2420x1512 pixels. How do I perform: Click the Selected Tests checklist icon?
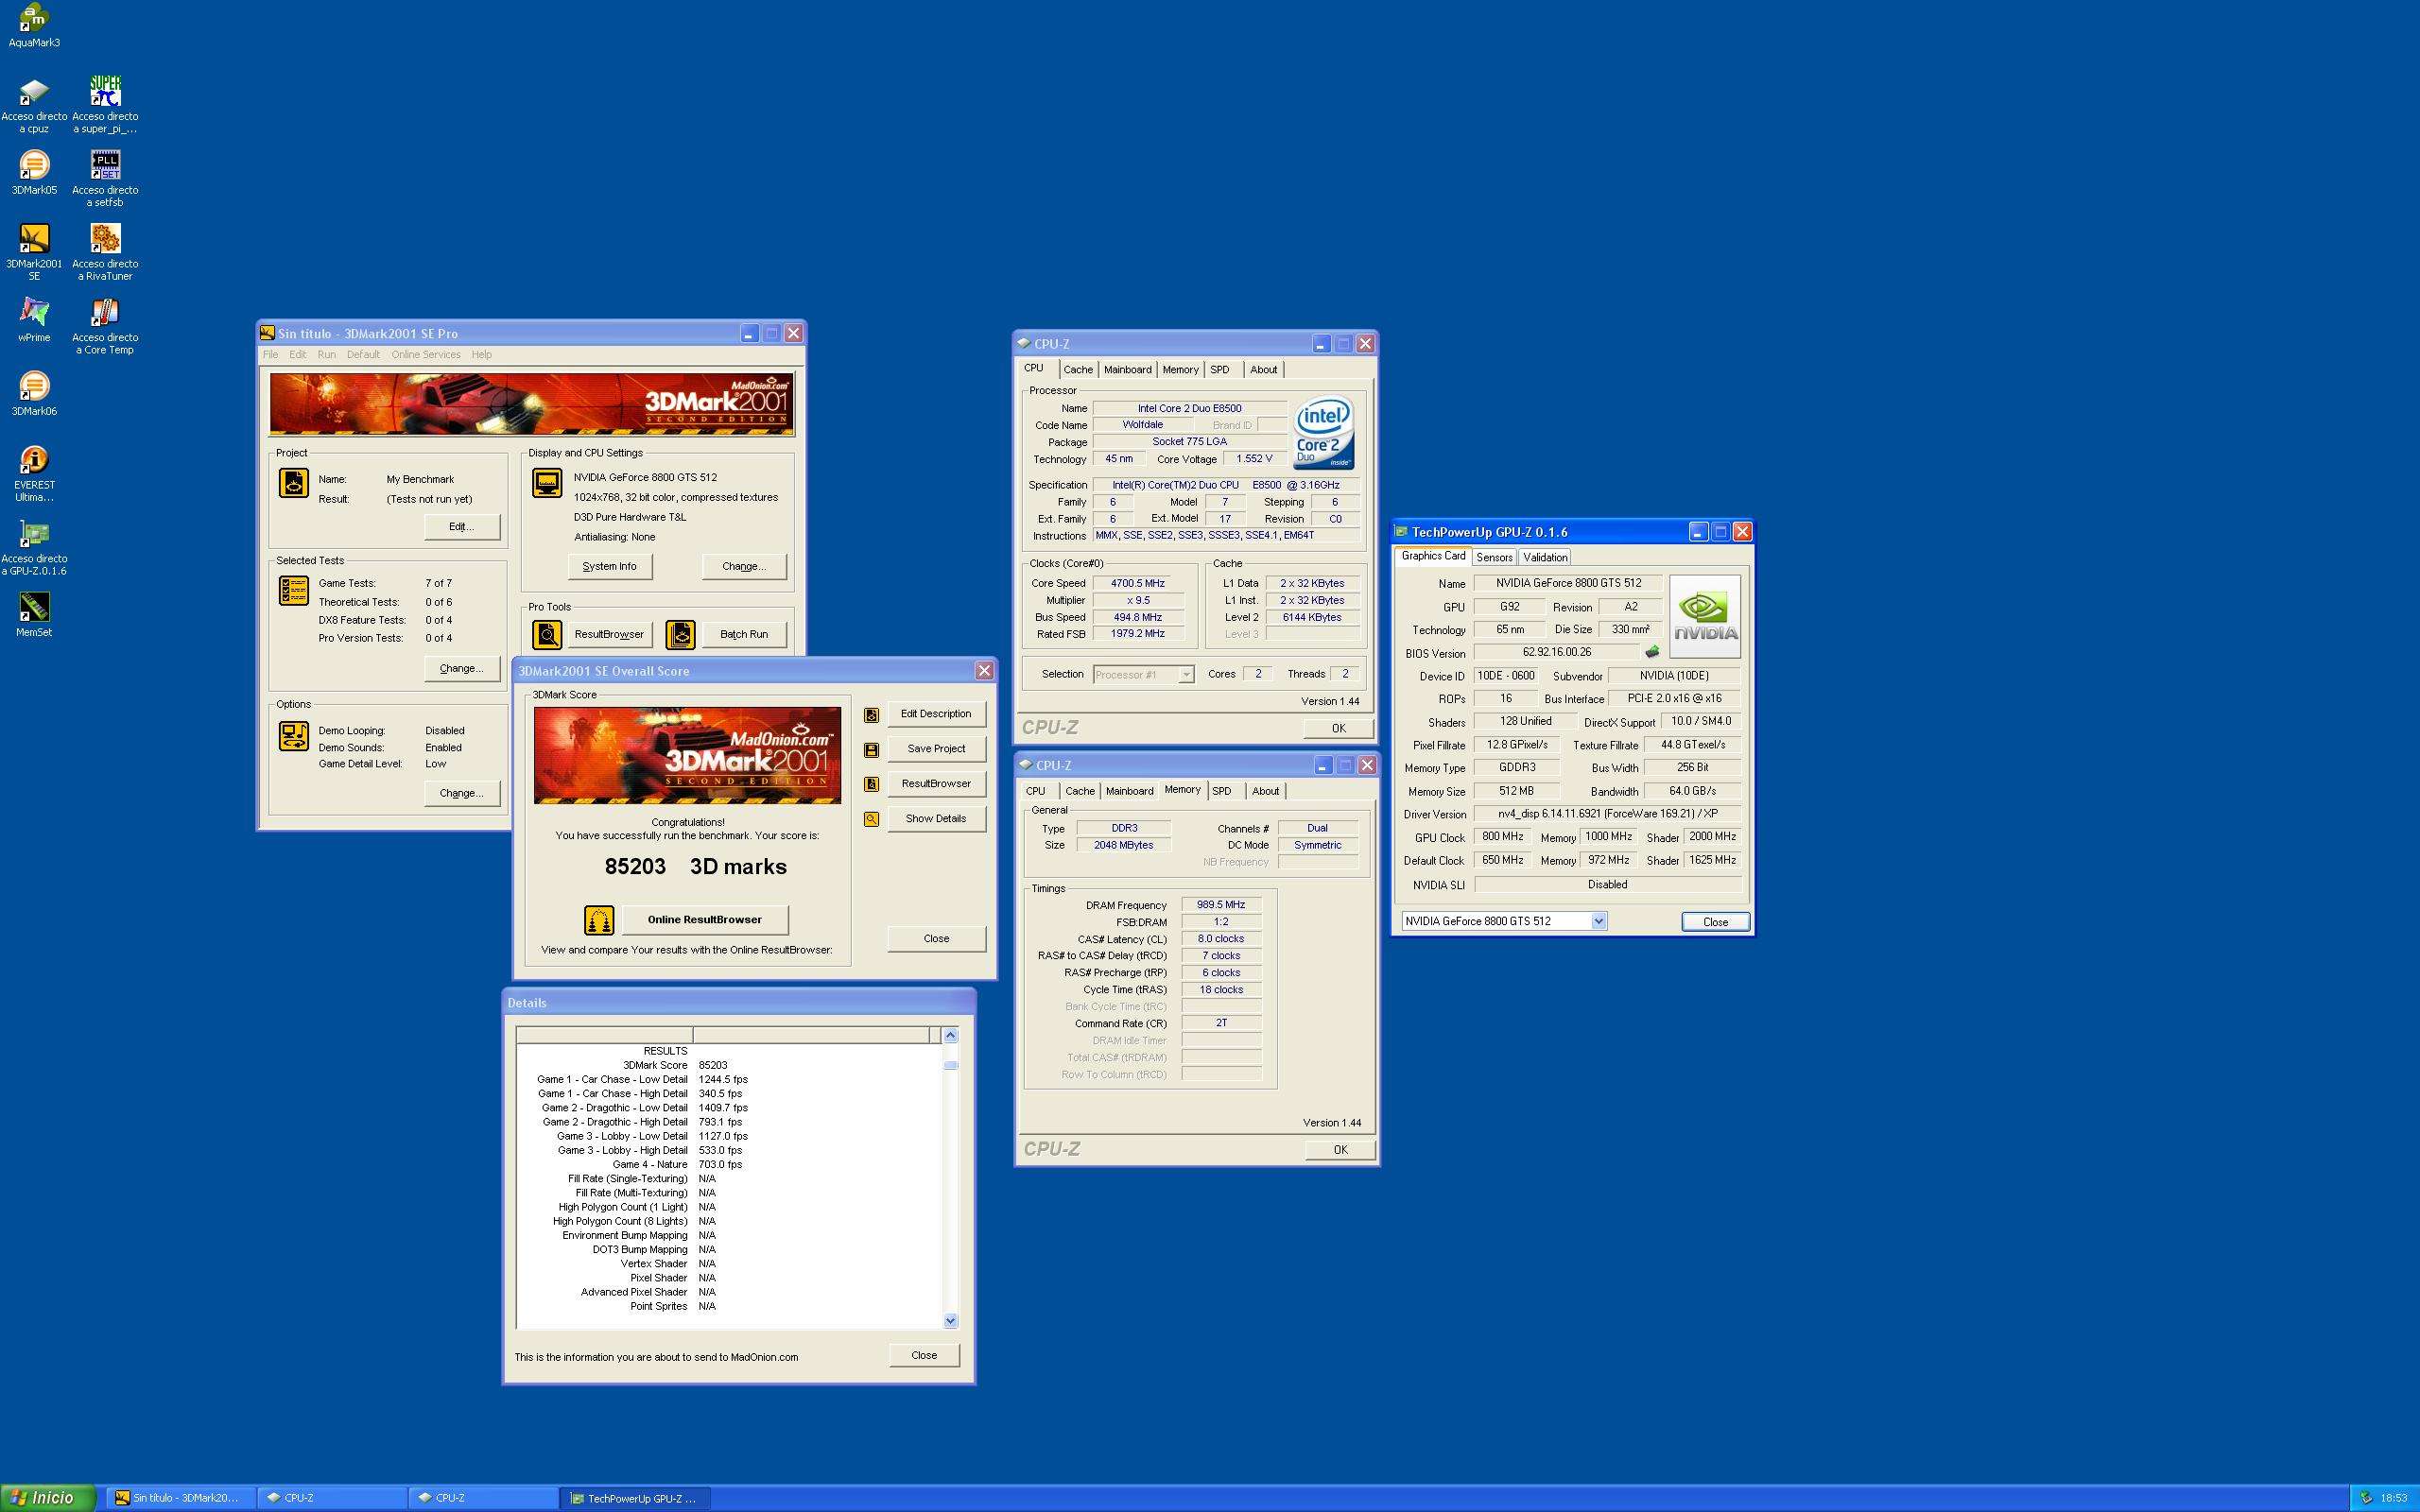tap(293, 591)
